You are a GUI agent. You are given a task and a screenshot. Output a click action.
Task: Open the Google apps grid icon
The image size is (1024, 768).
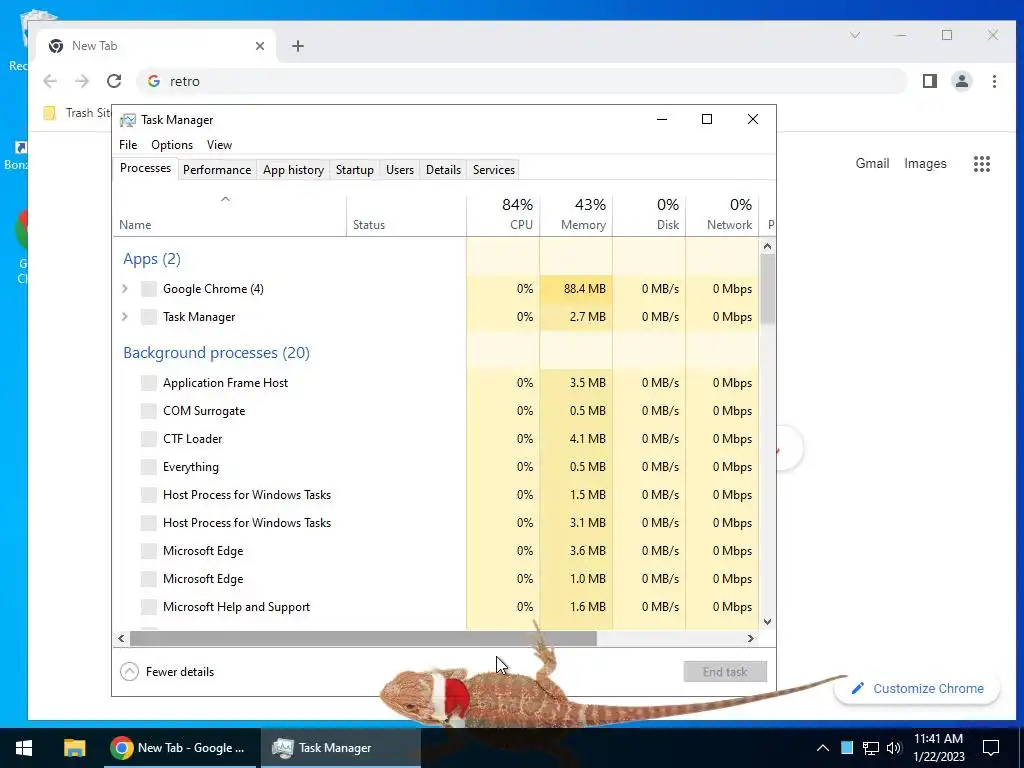point(982,164)
